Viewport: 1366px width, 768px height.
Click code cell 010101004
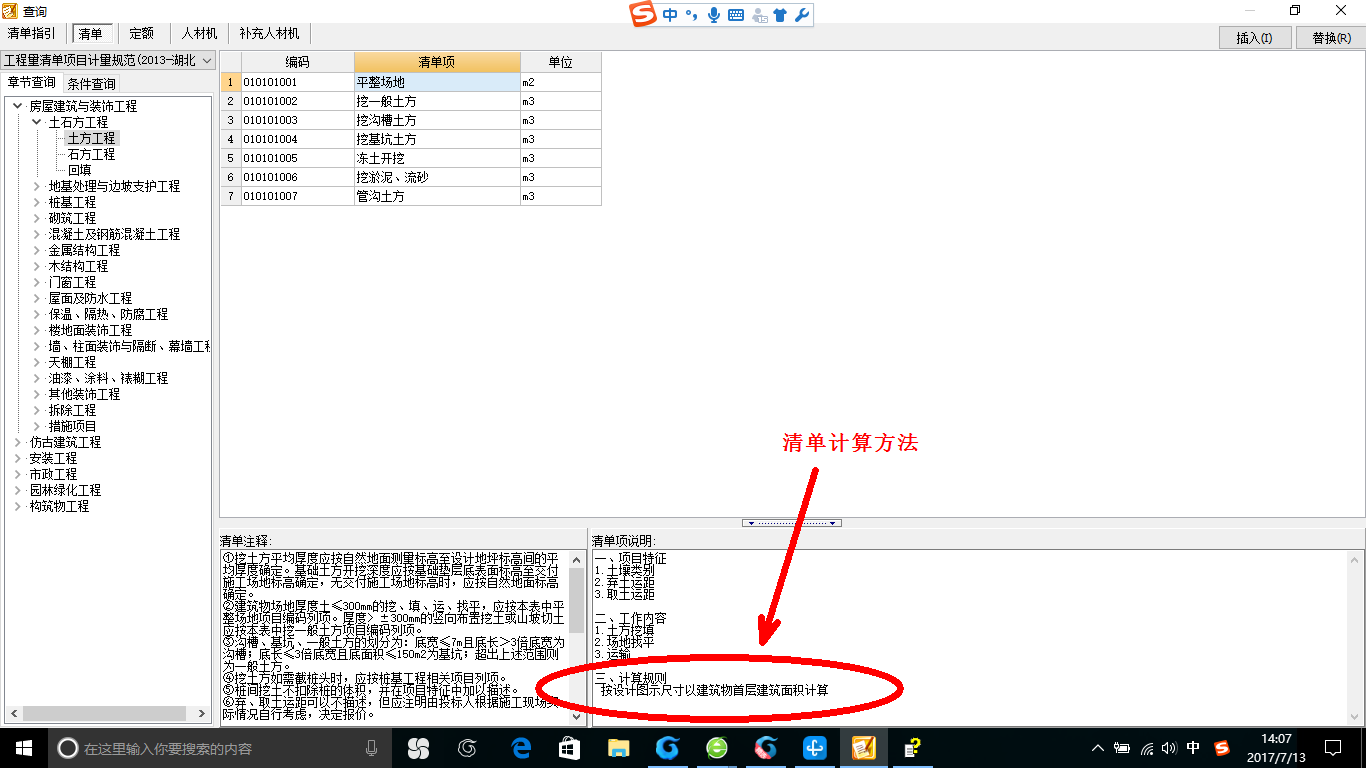(x=298, y=139)
